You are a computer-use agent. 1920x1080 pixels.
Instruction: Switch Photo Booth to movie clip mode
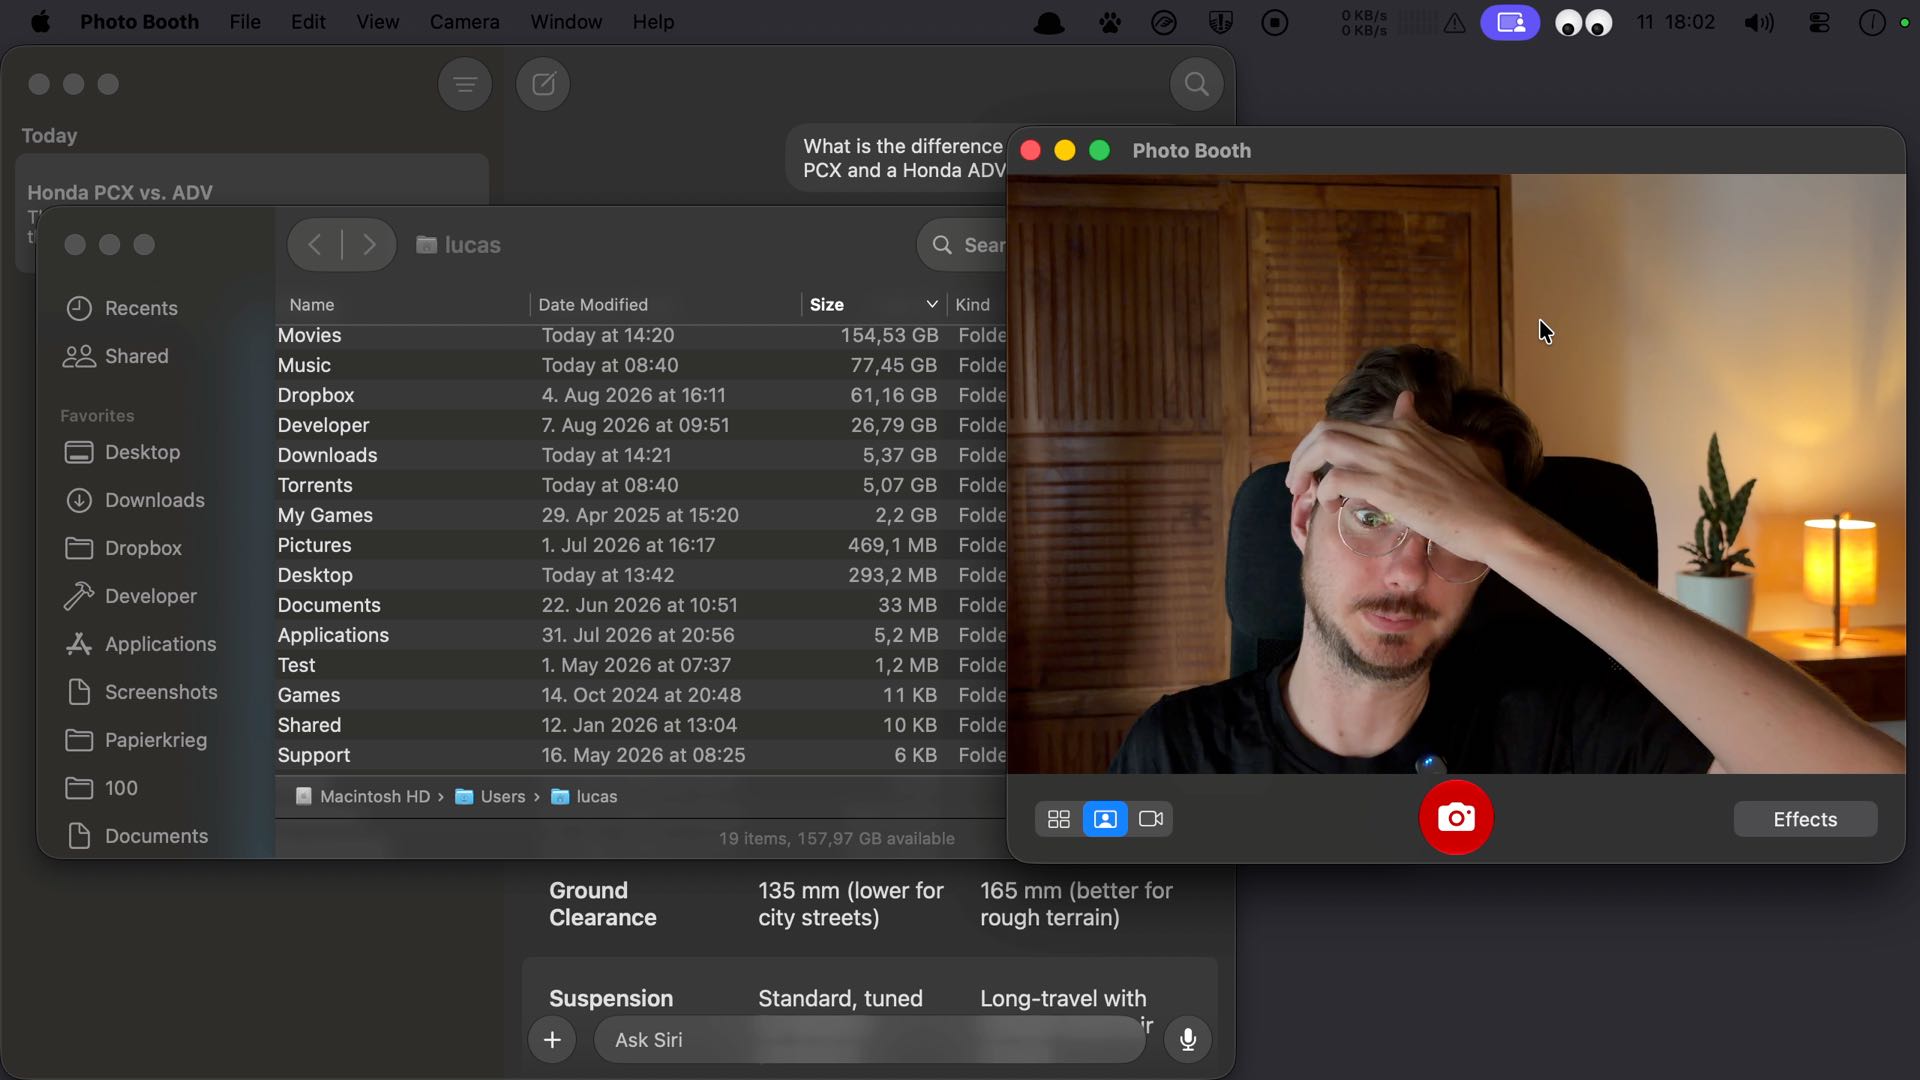[1151, 819]
